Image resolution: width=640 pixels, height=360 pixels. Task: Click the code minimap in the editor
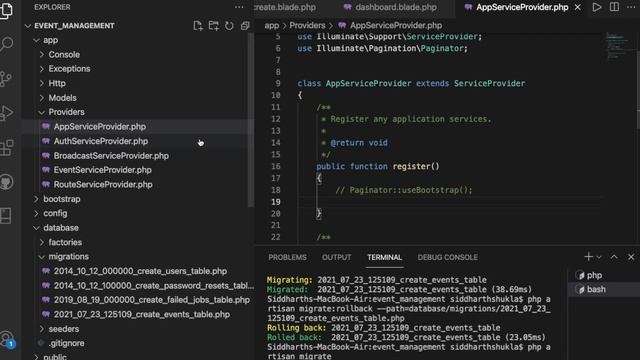tap(618, 46)
